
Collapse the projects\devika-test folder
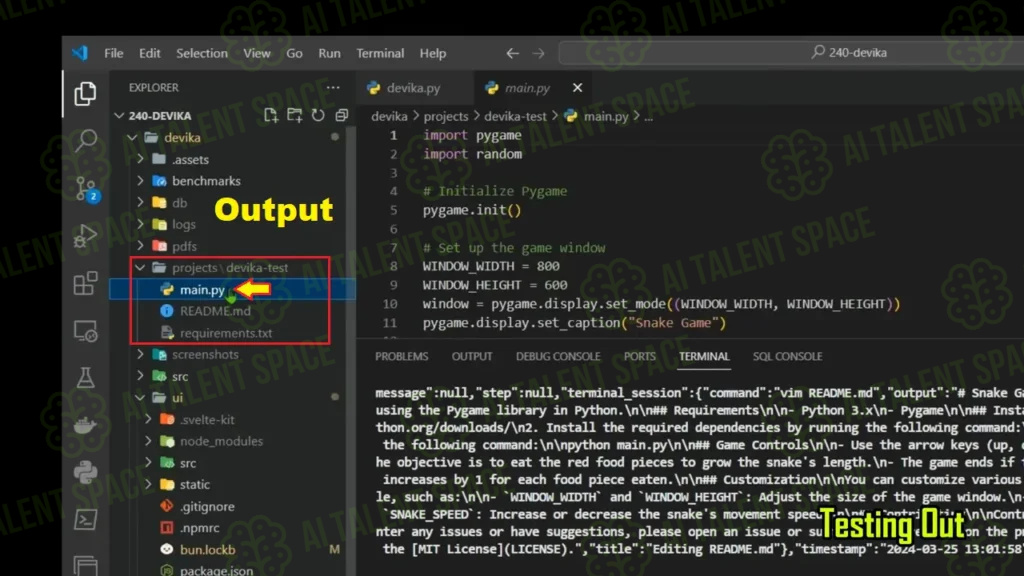pyautogui.click(x=140, y=268)
